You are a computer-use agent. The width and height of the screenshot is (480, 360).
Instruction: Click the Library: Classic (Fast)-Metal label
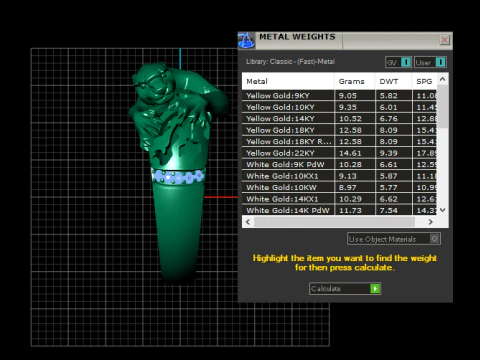pos(290,62)
